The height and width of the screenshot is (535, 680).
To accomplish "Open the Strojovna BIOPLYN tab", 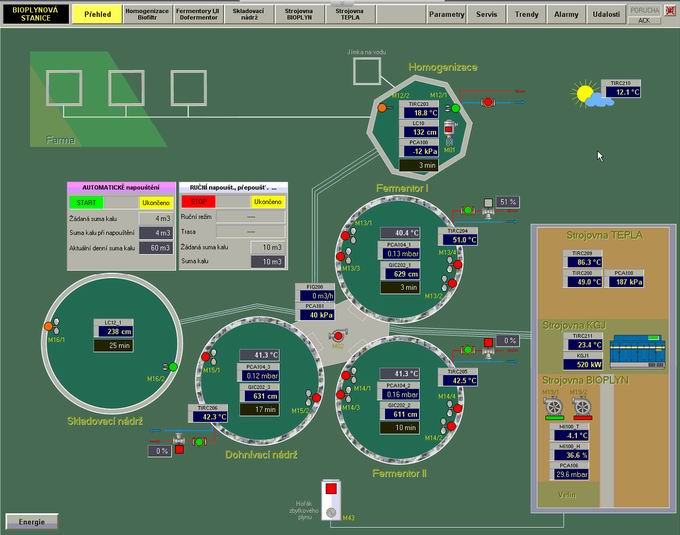I will (298, 14).
